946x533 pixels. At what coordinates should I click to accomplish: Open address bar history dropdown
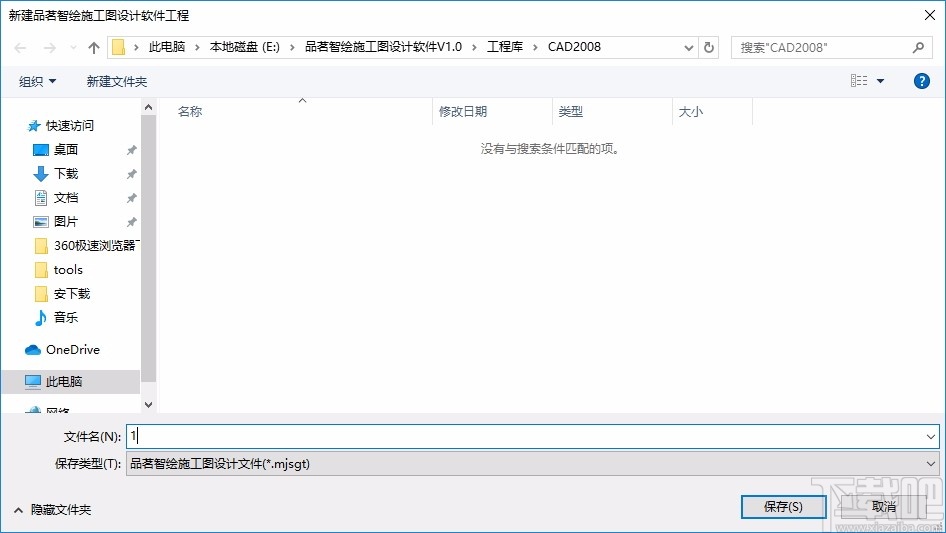(x=688, y=48)
